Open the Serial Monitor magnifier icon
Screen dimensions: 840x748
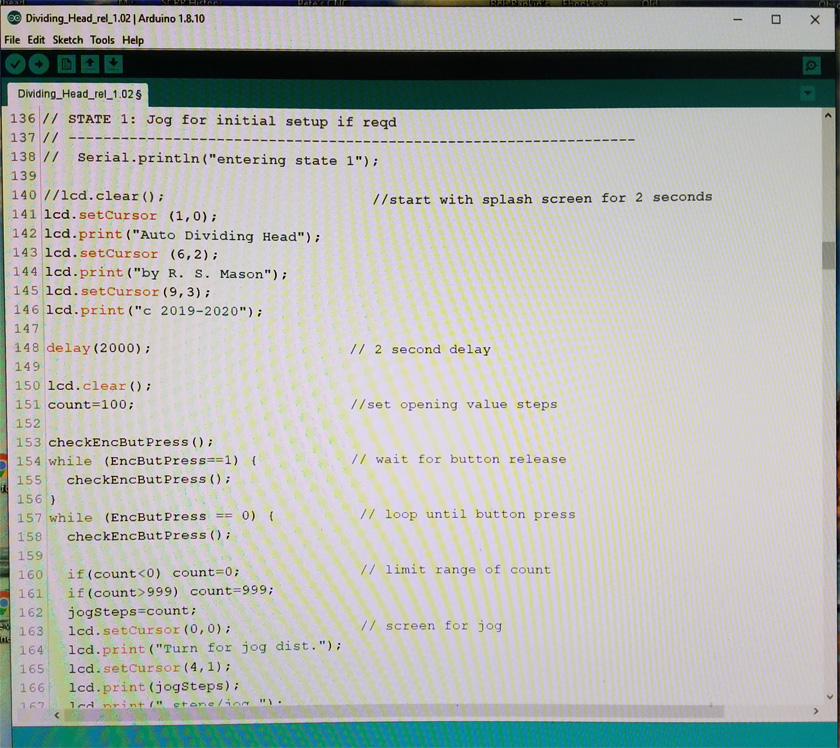tap(811, 65)
